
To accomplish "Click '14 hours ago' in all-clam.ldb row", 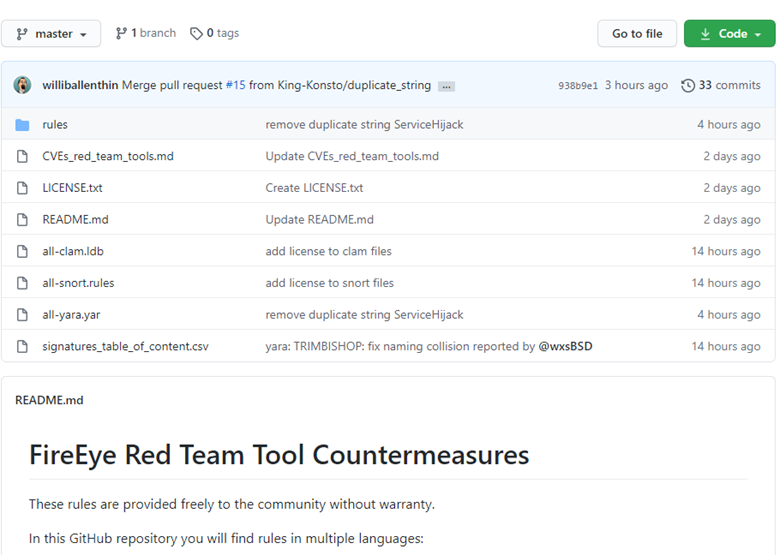I will 726,251.
